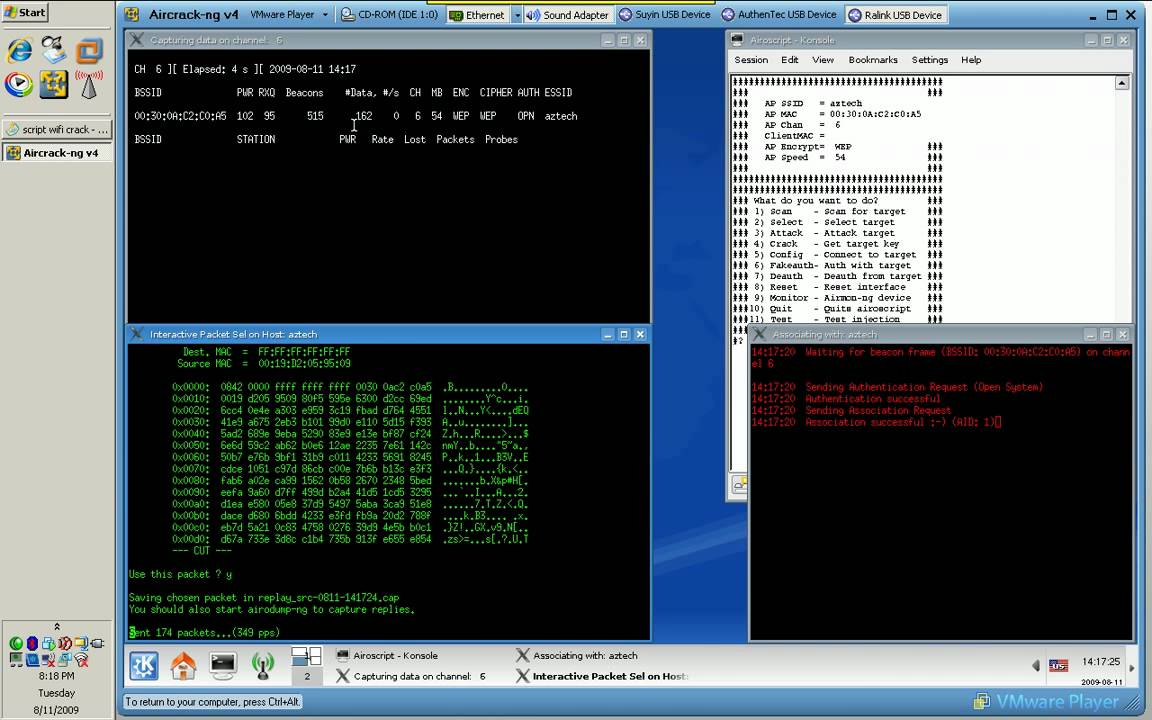The image size is (1152, 720).
Task: Open Bookmarks menu in Airoscript Konsole
Action: (873, 60)
